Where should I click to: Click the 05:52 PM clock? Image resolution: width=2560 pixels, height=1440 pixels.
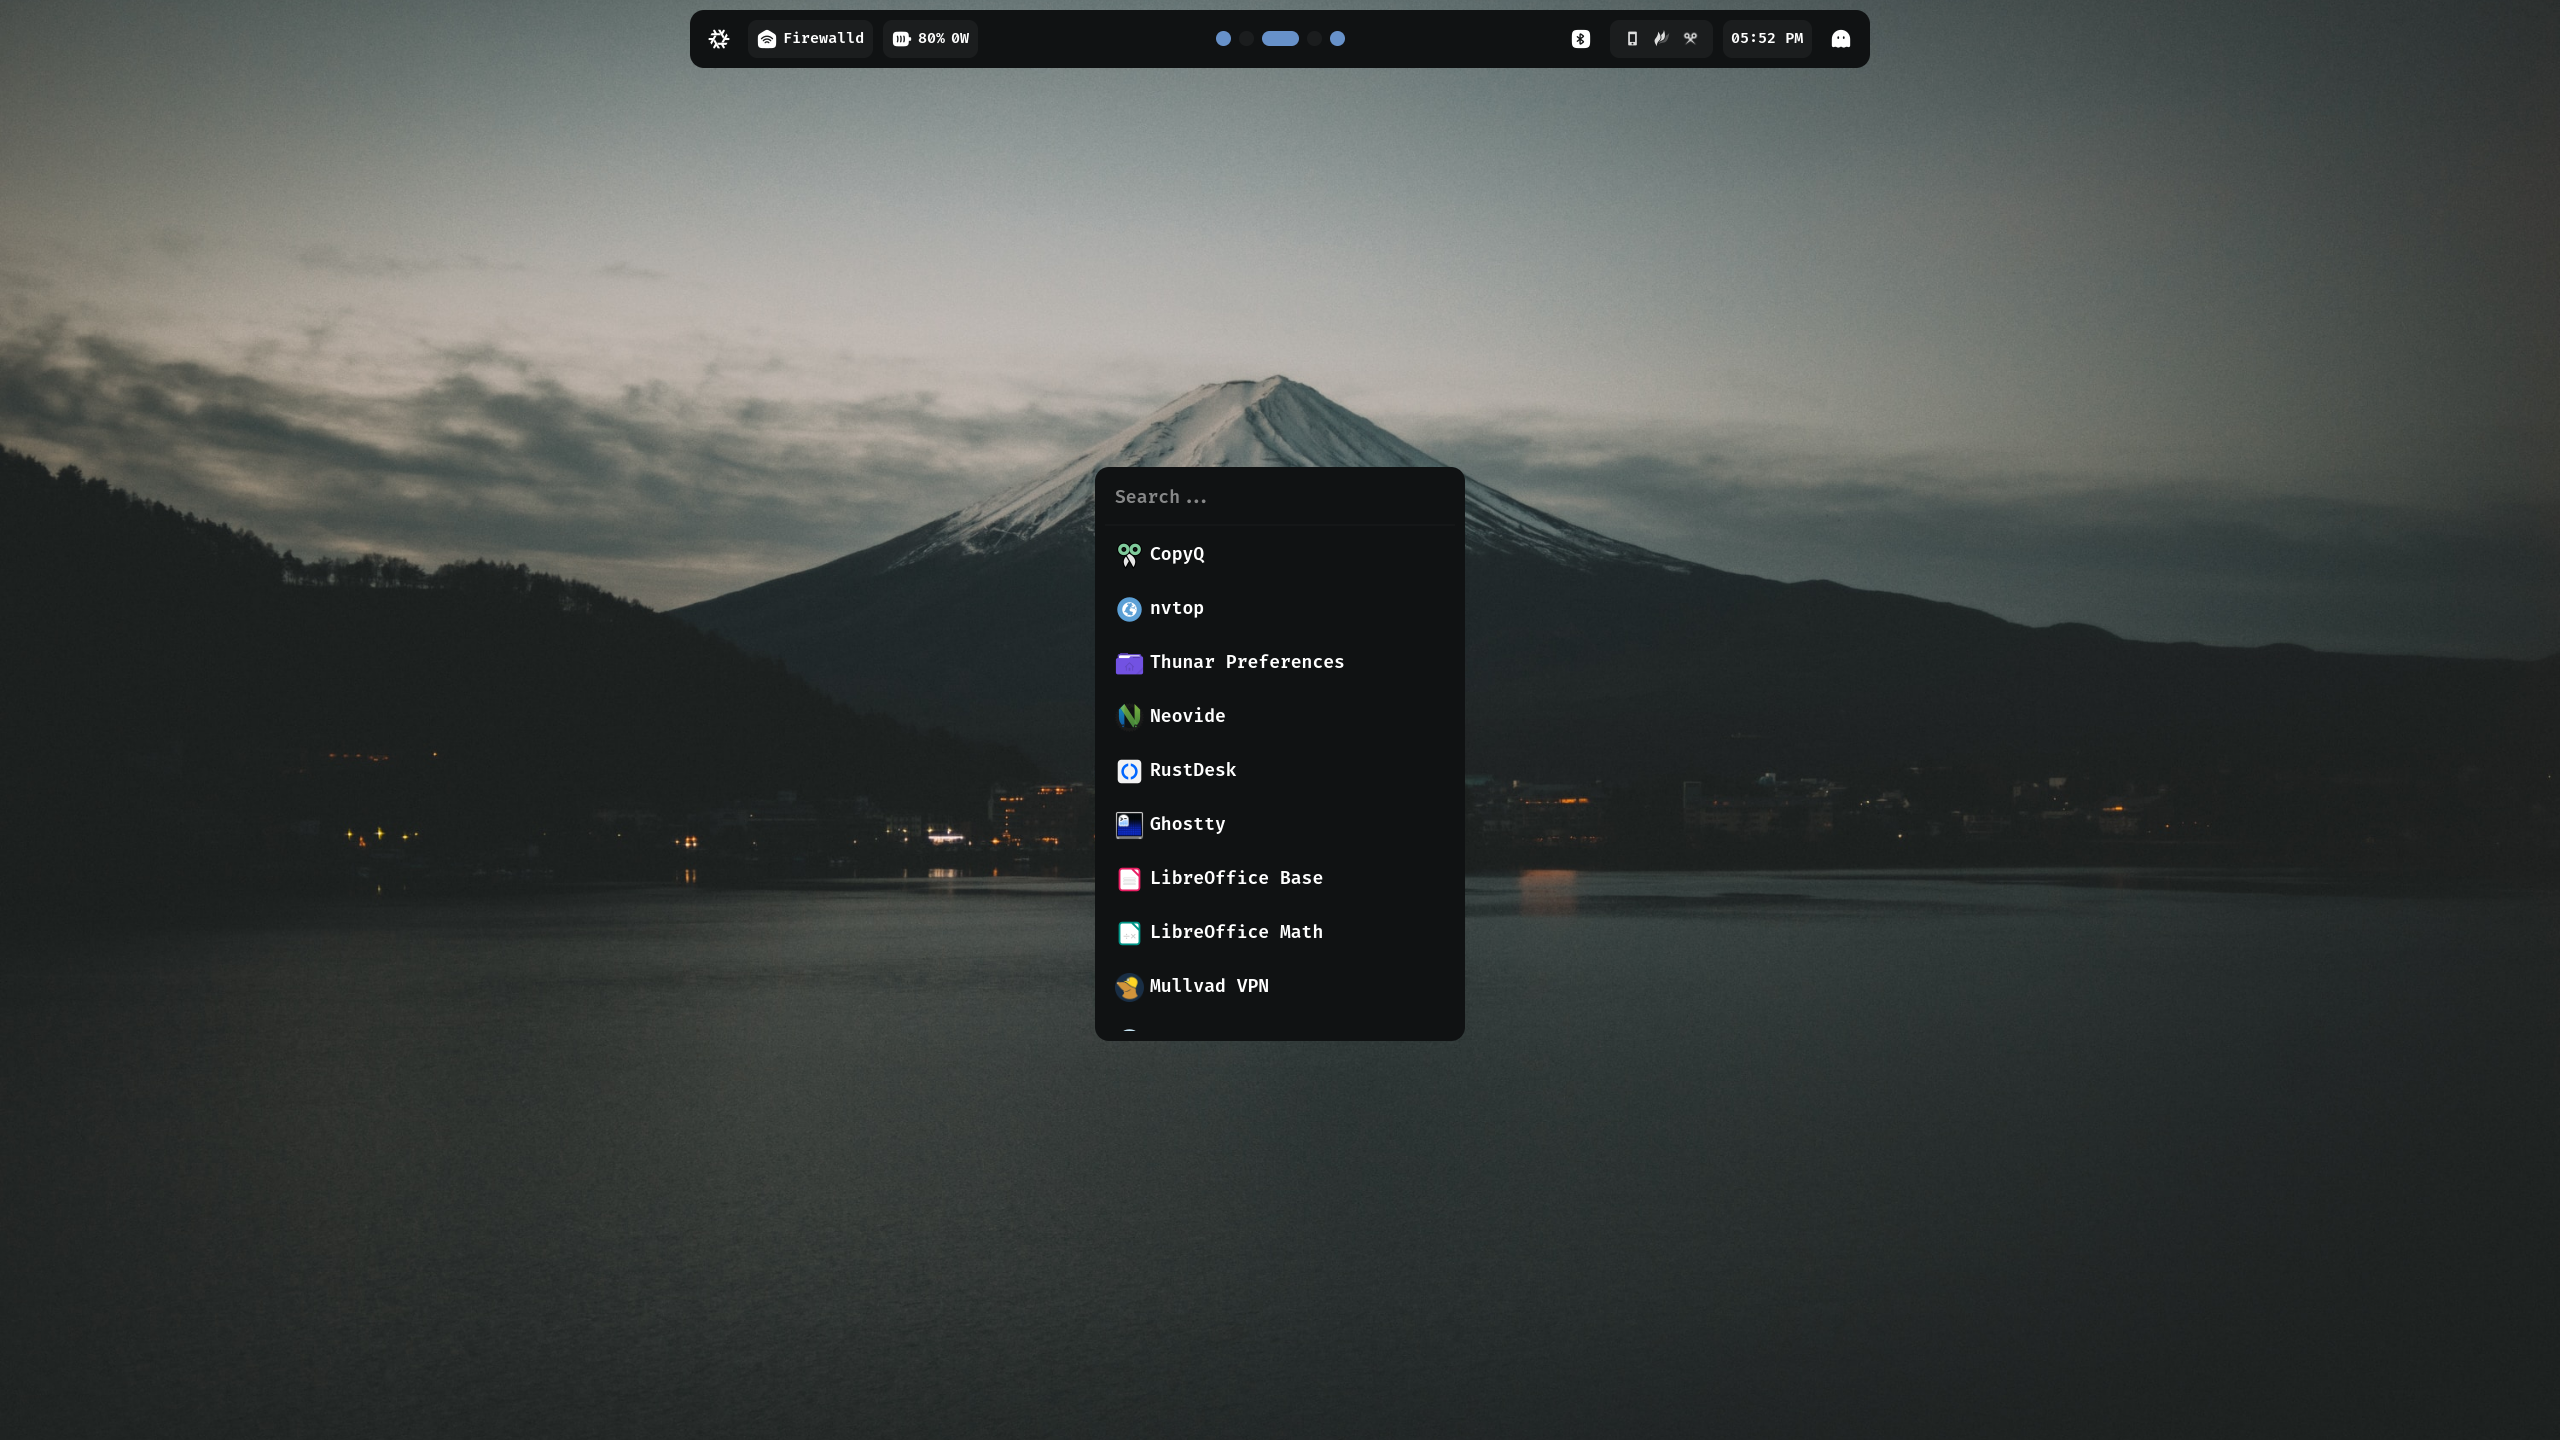click(x=1766, y=39)
